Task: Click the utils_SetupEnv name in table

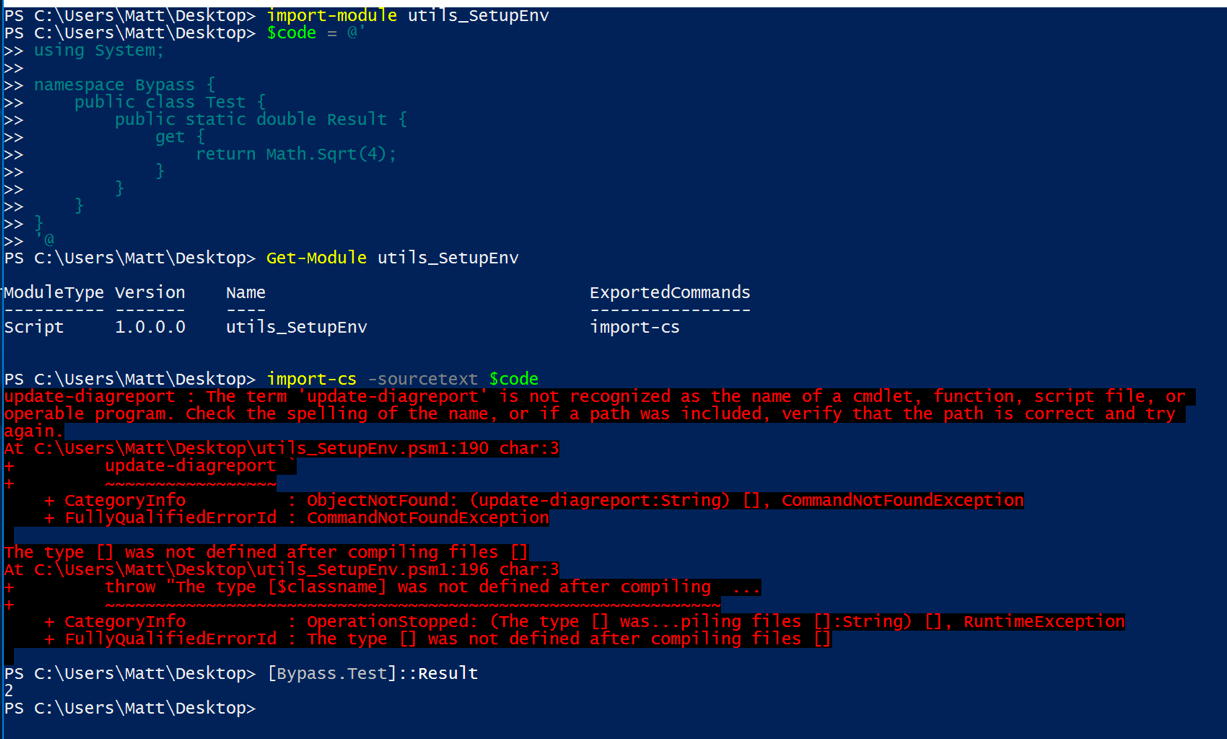Action: [x=296, y=327]
